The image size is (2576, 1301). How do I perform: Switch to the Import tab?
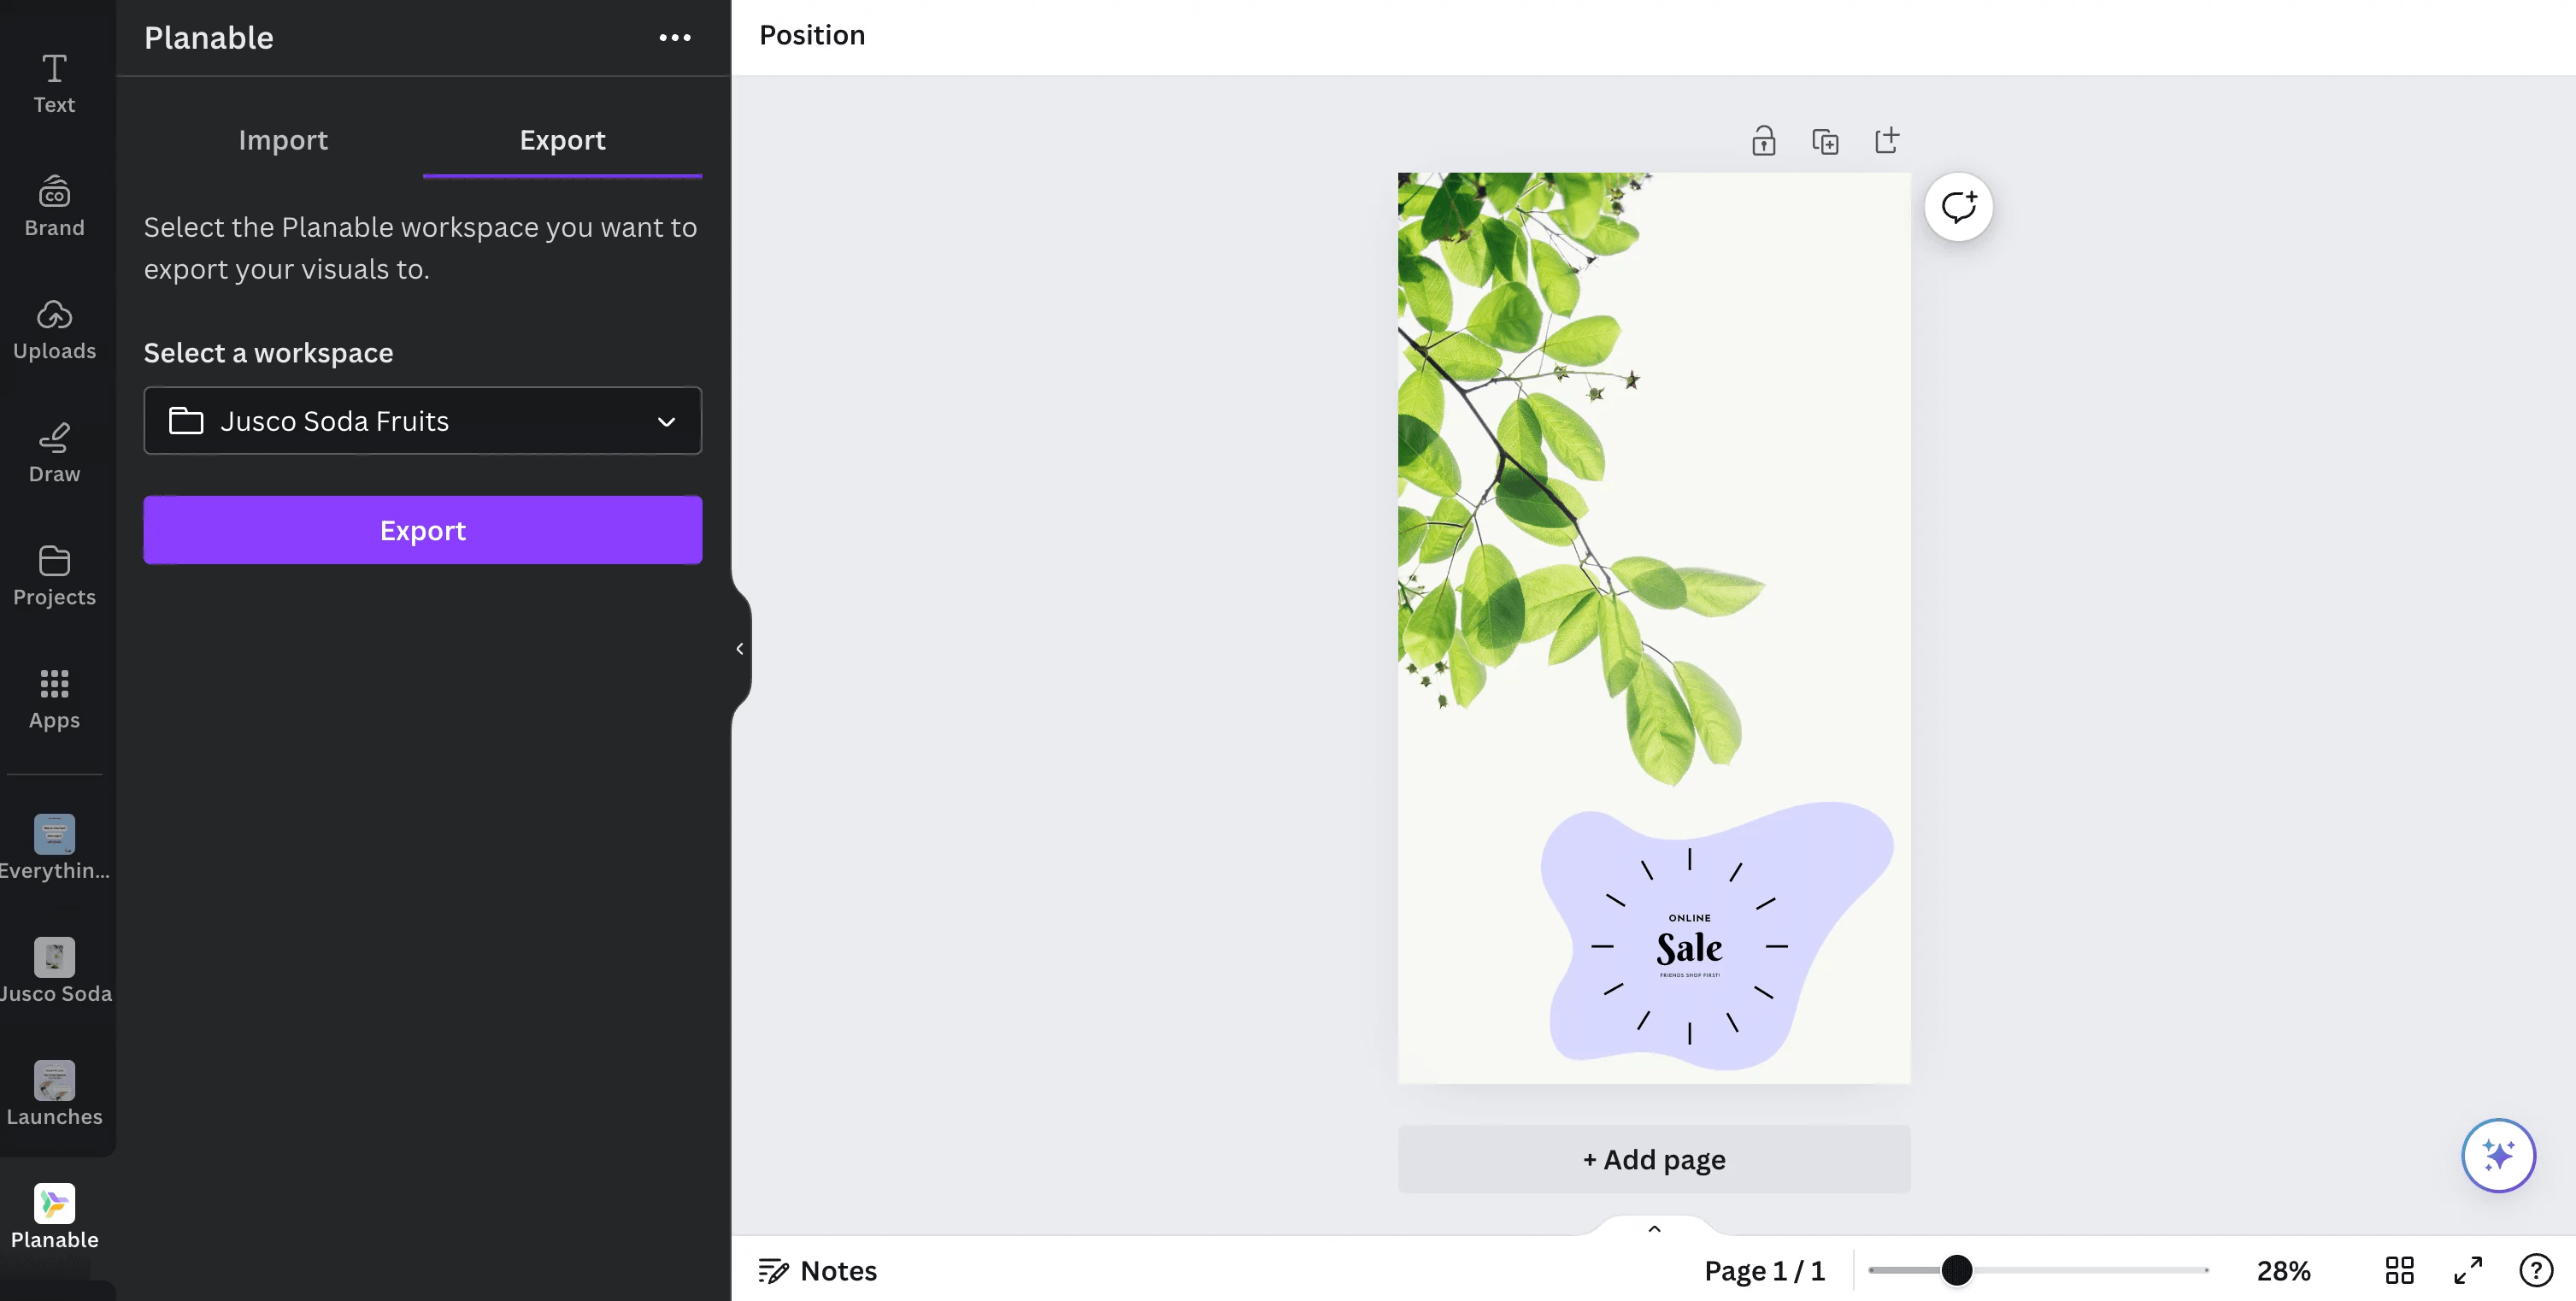[282, 138]
